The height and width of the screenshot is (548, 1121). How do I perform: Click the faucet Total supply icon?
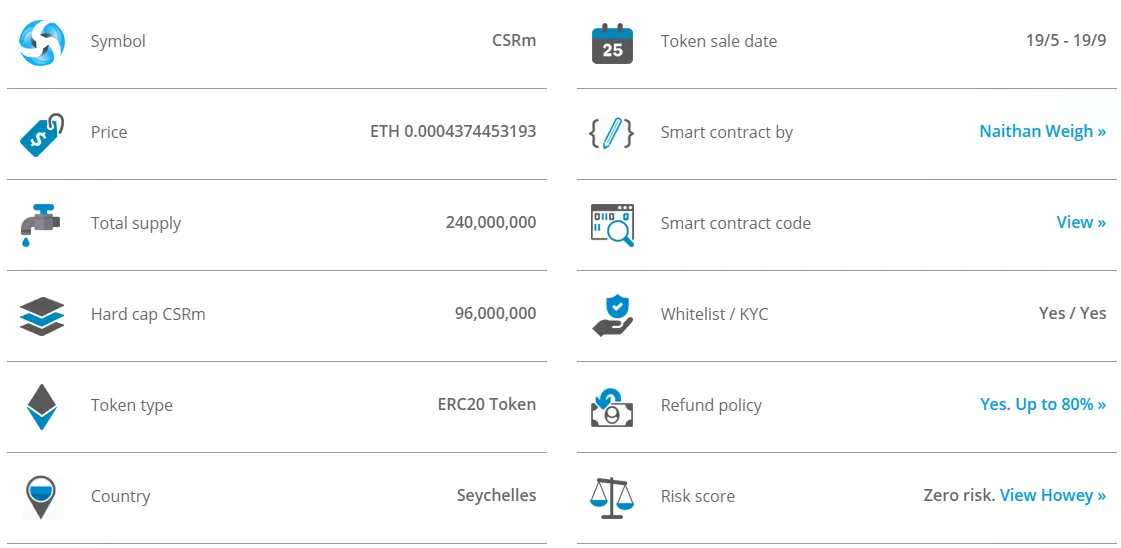tap(40, 226)
